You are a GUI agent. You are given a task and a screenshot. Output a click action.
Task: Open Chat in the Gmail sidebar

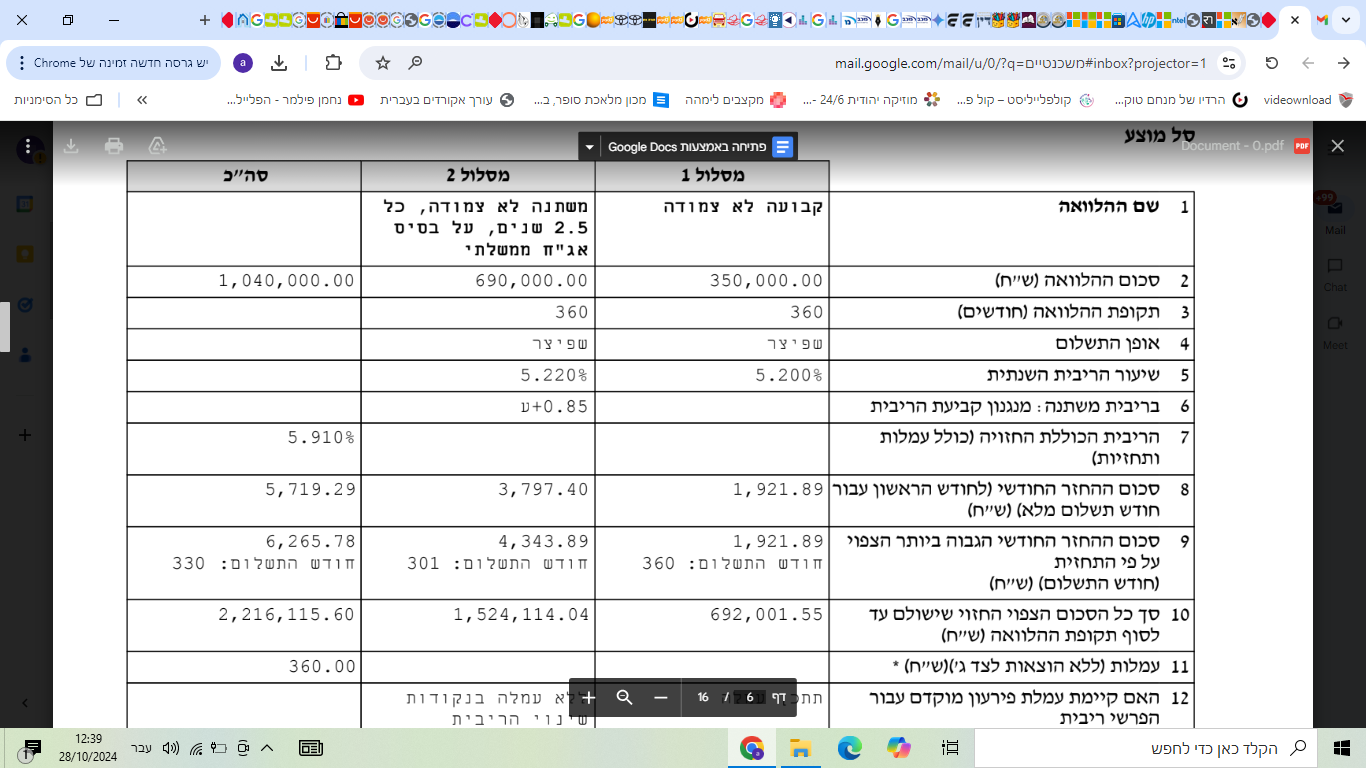point(1335,273)
